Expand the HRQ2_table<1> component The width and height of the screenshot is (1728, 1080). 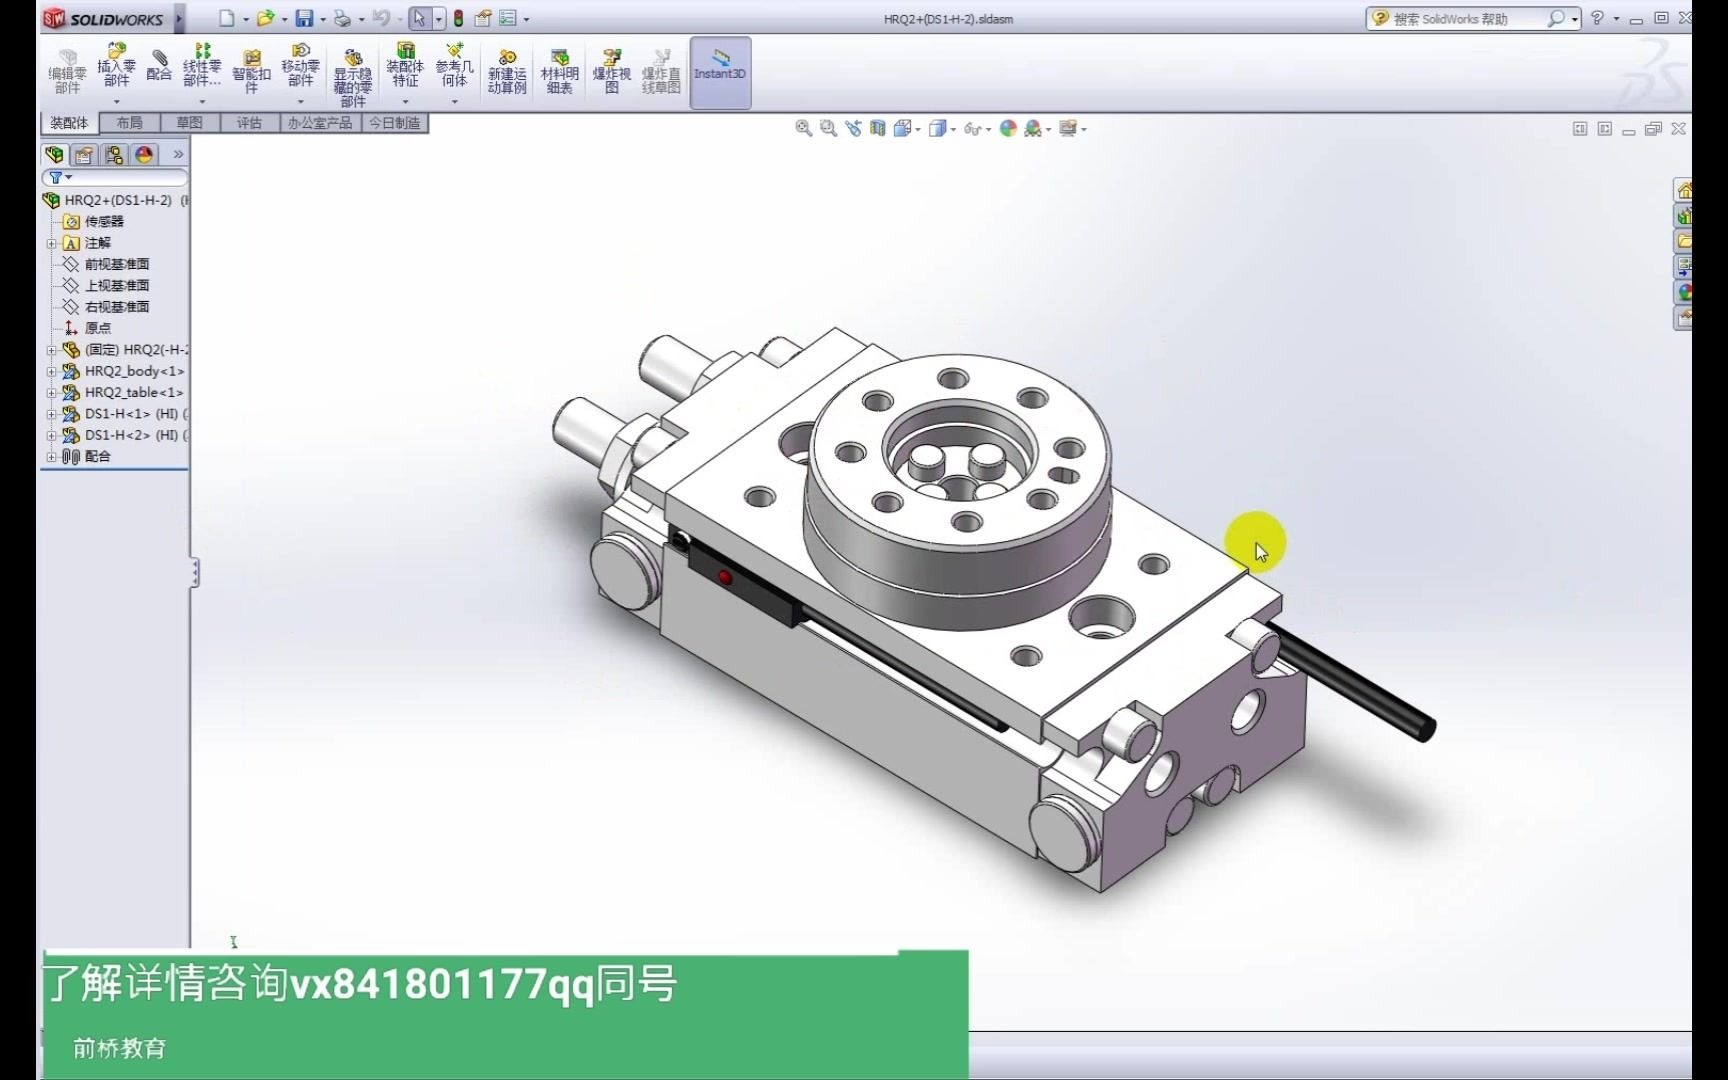[52, 392]
